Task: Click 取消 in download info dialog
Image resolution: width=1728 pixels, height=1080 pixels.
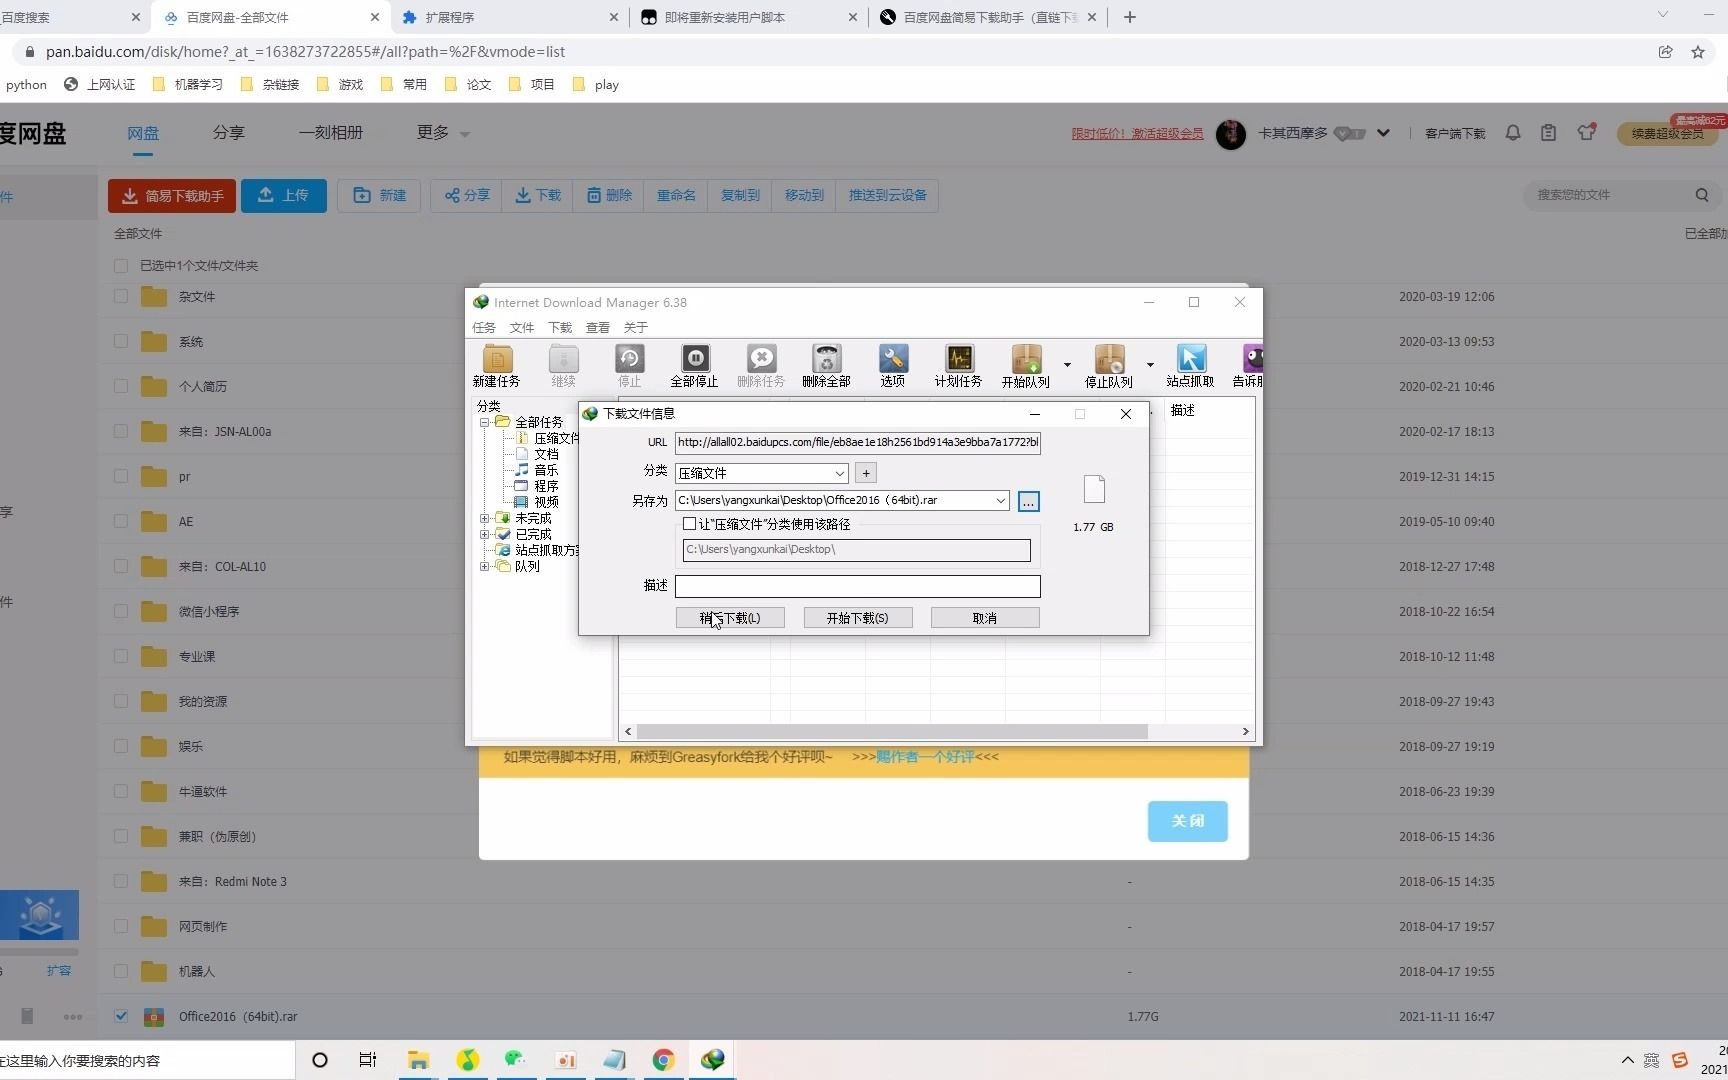Action: click(985, 618)
